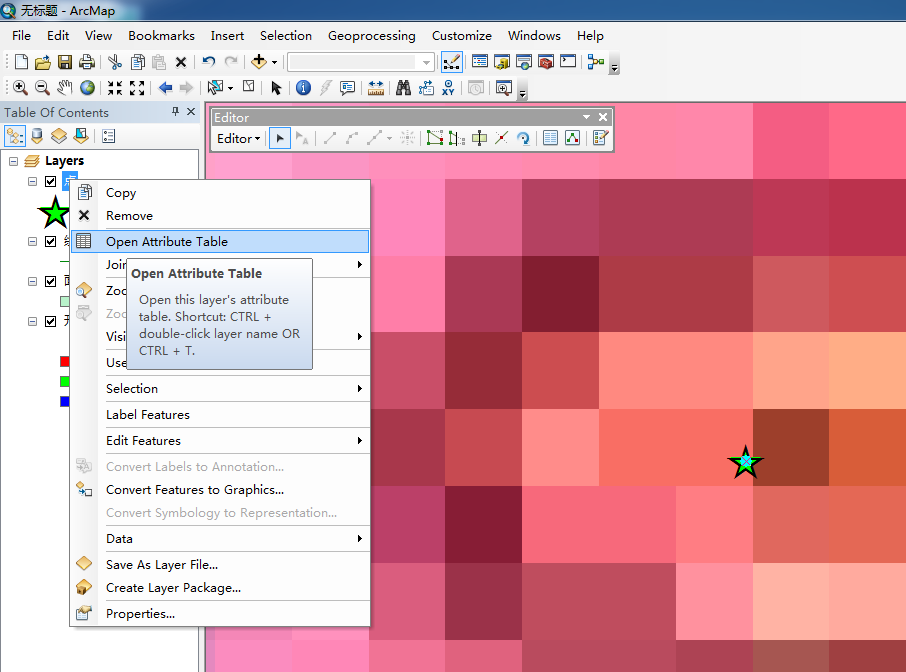Screen dimensions: 906x672
Task: Open the map scale combo box
Action: click(x=361, y=62)
